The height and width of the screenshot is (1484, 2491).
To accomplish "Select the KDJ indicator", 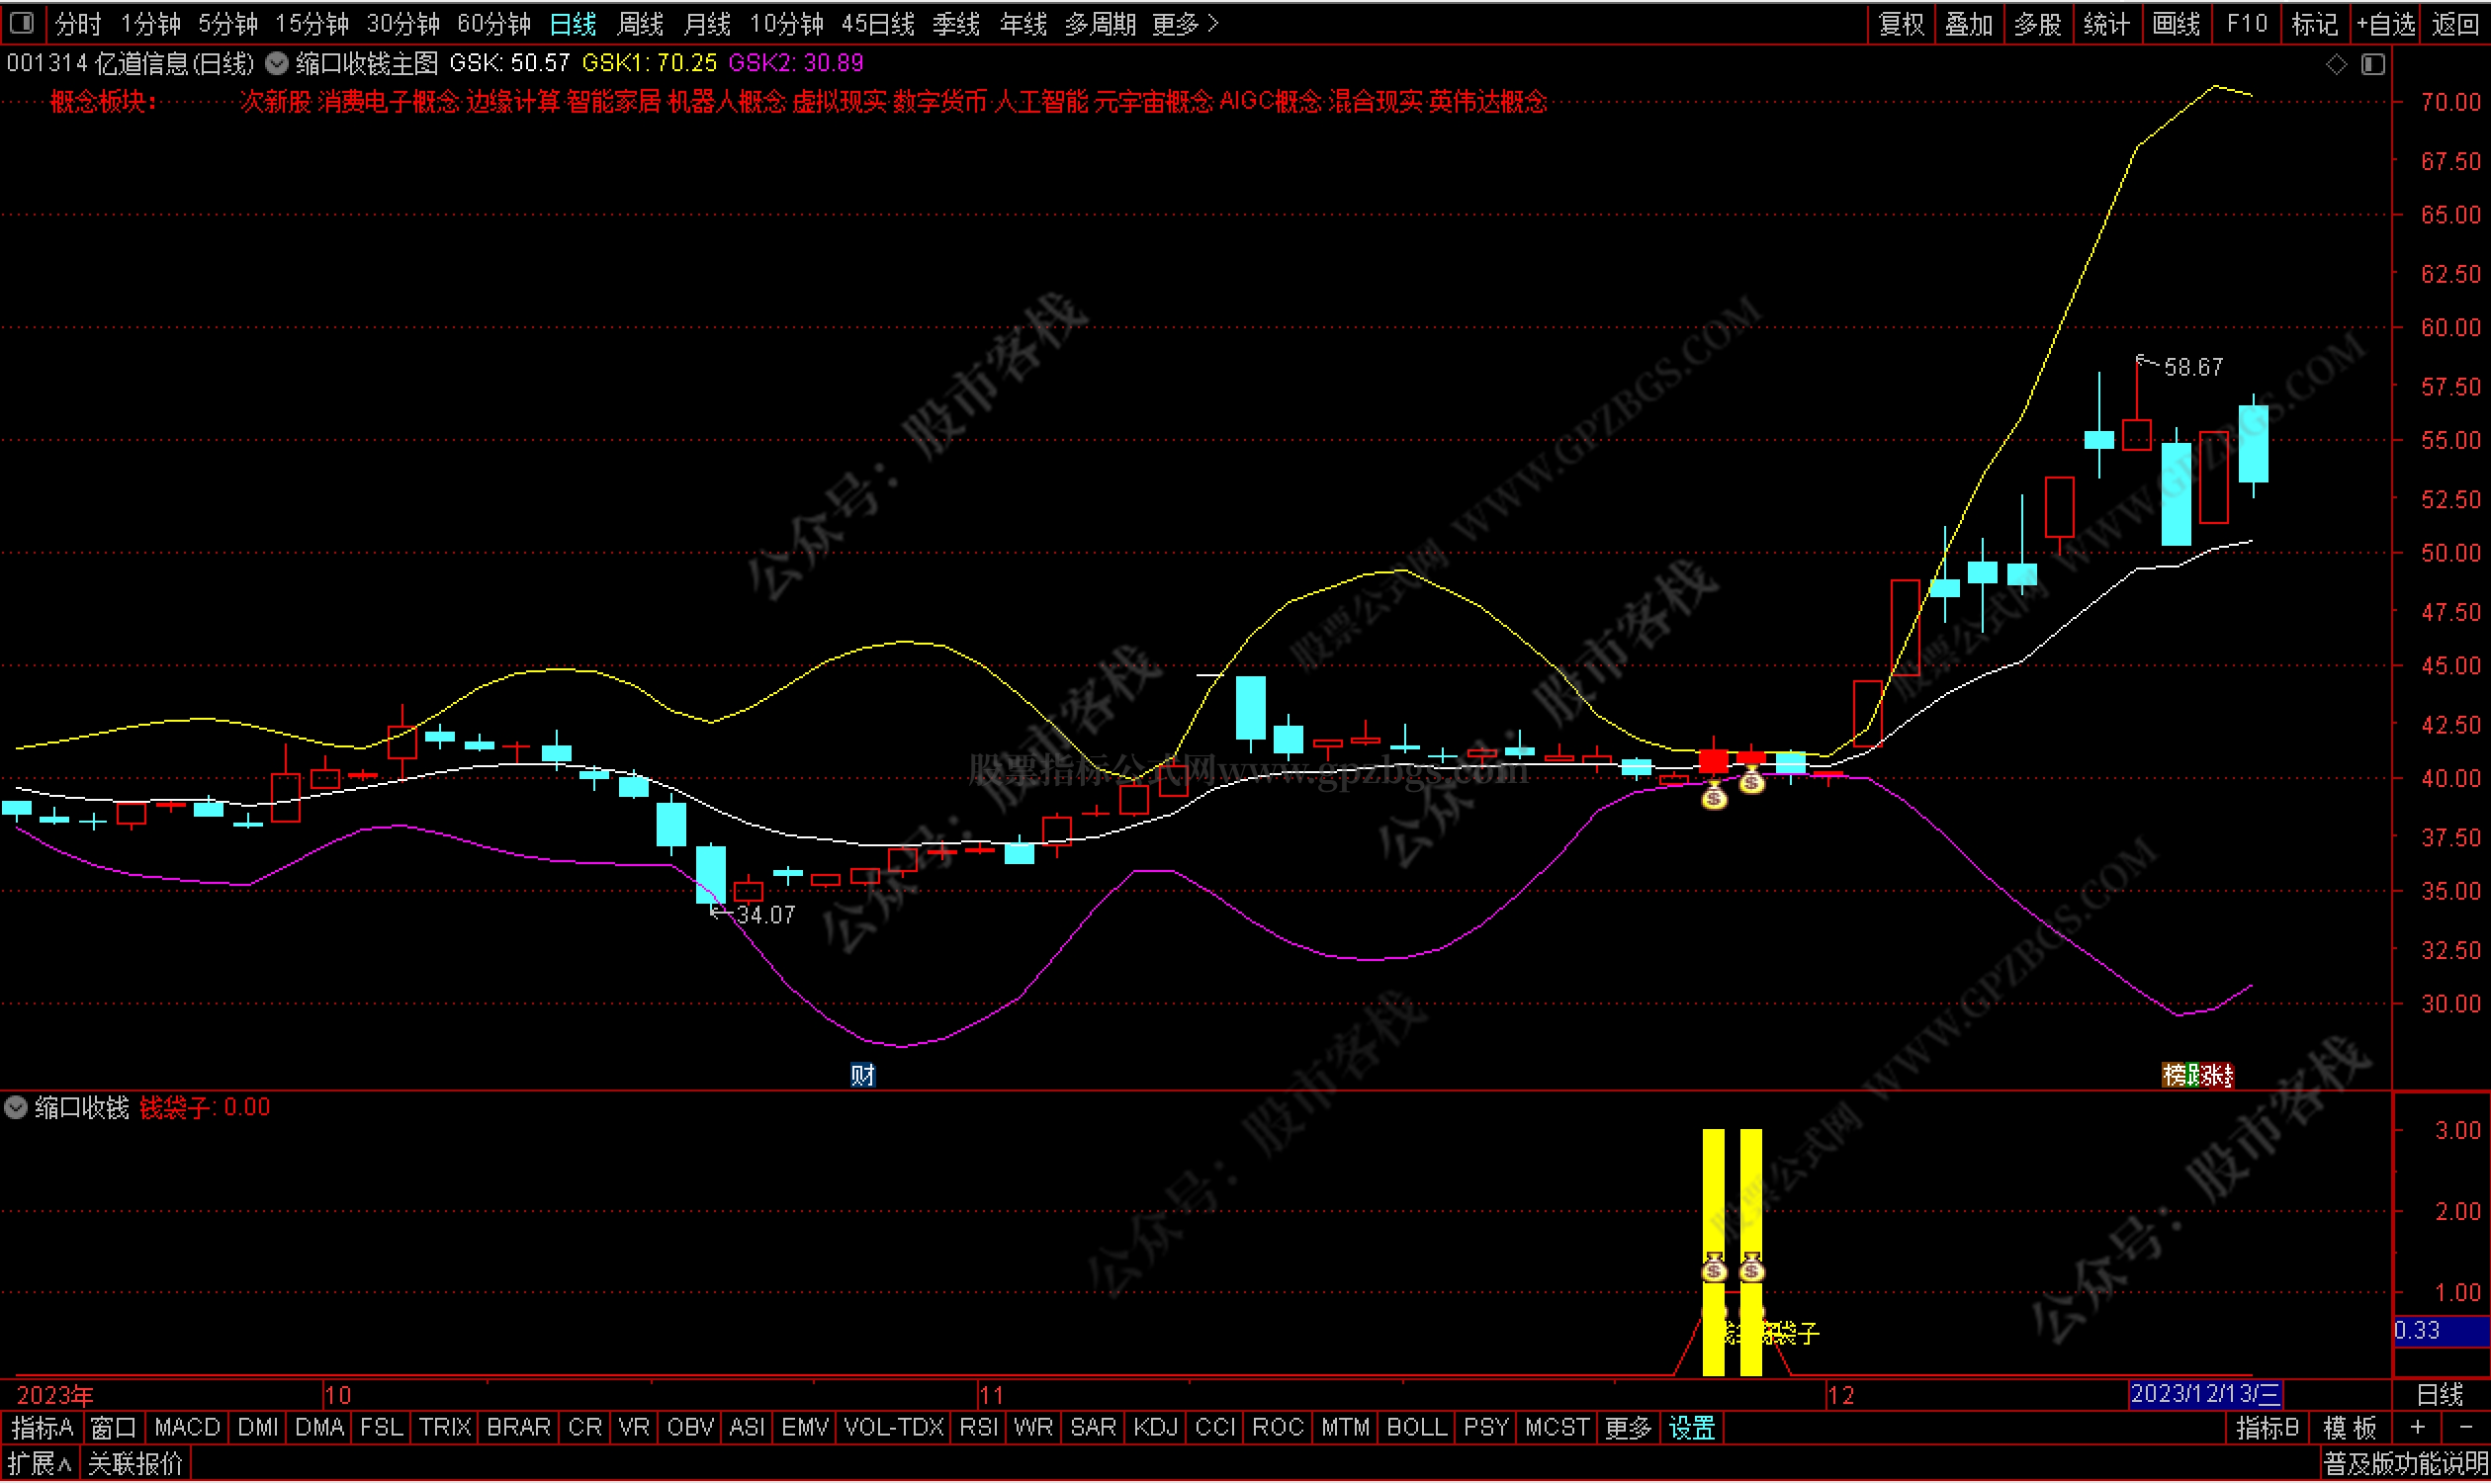I will [1155, 1429].
